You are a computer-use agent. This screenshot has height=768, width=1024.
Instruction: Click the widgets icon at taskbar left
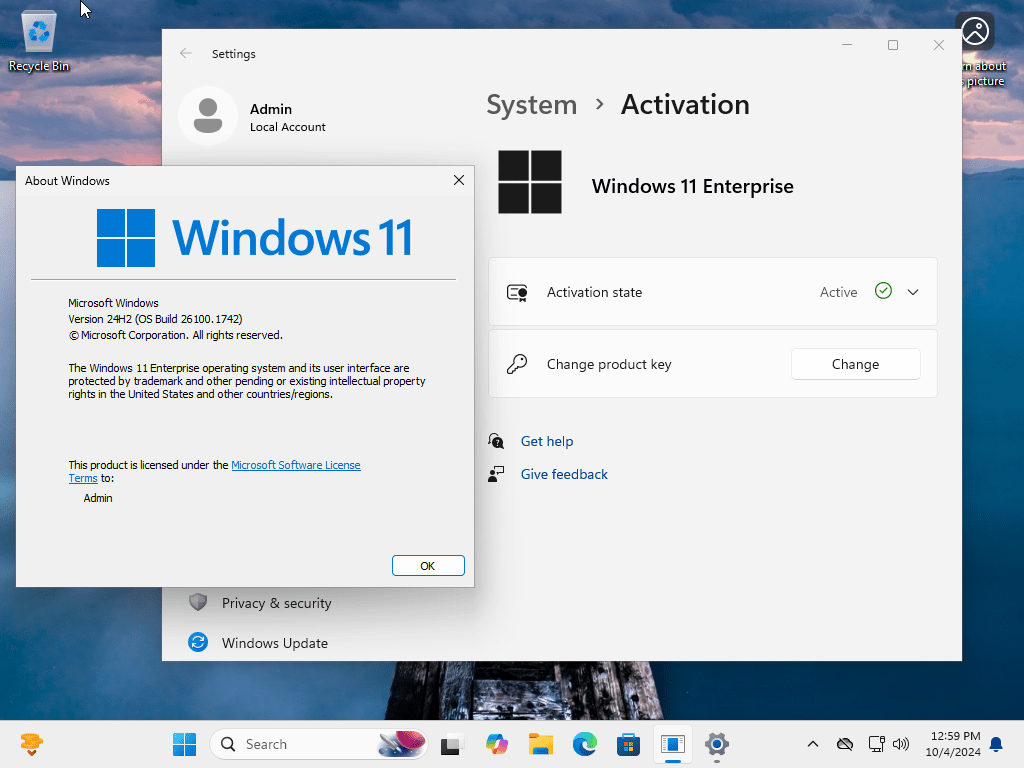31,744
